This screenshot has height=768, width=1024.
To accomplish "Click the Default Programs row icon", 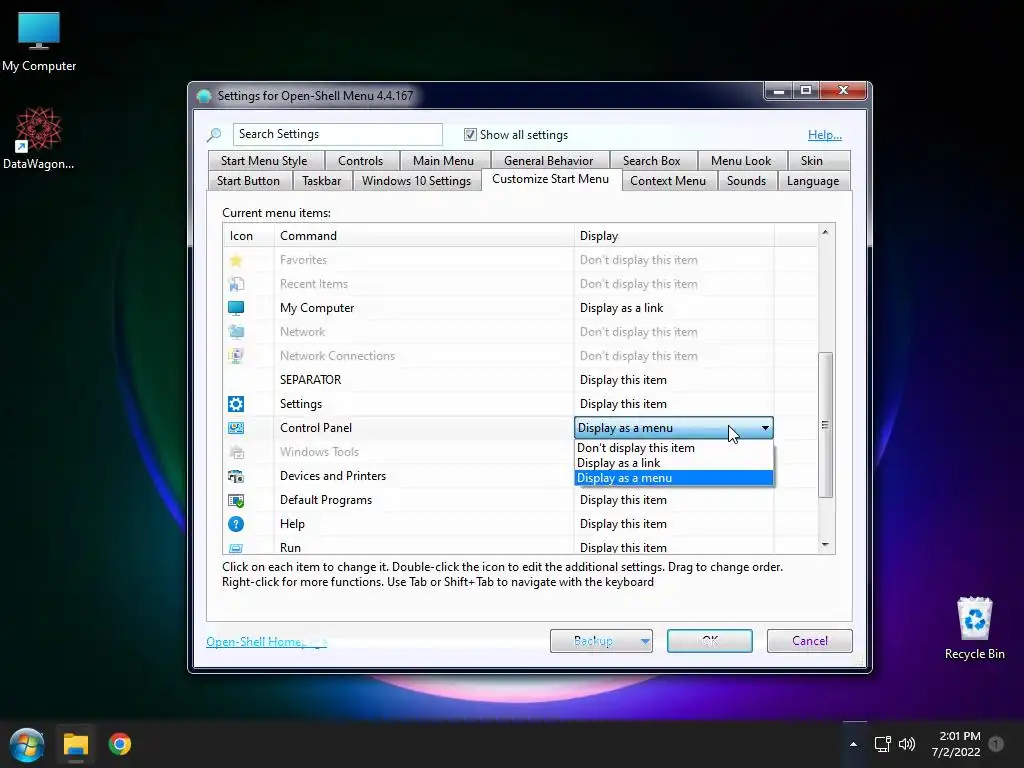I will (x=236, y=500).
